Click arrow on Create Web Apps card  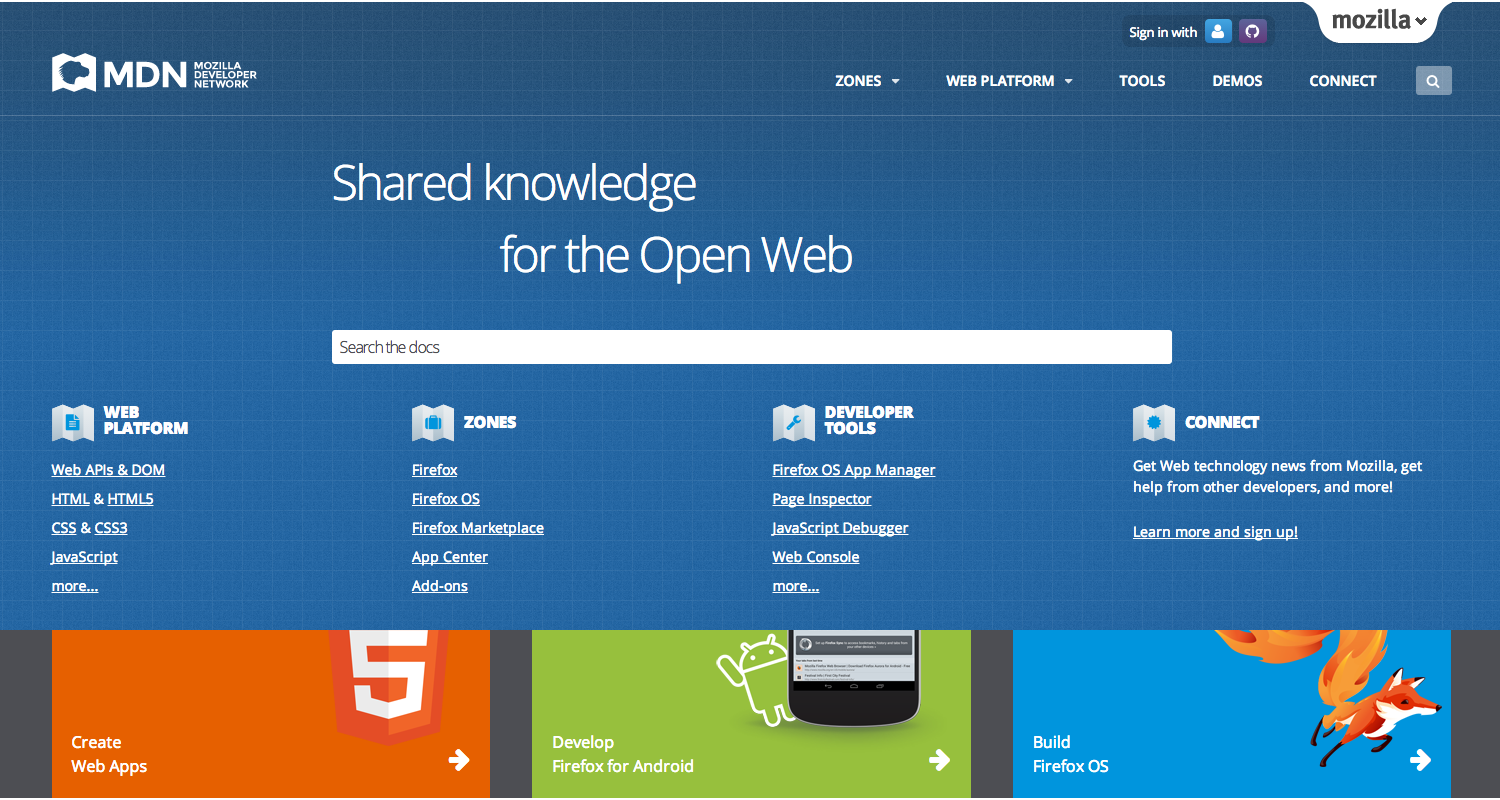point(459,760)
